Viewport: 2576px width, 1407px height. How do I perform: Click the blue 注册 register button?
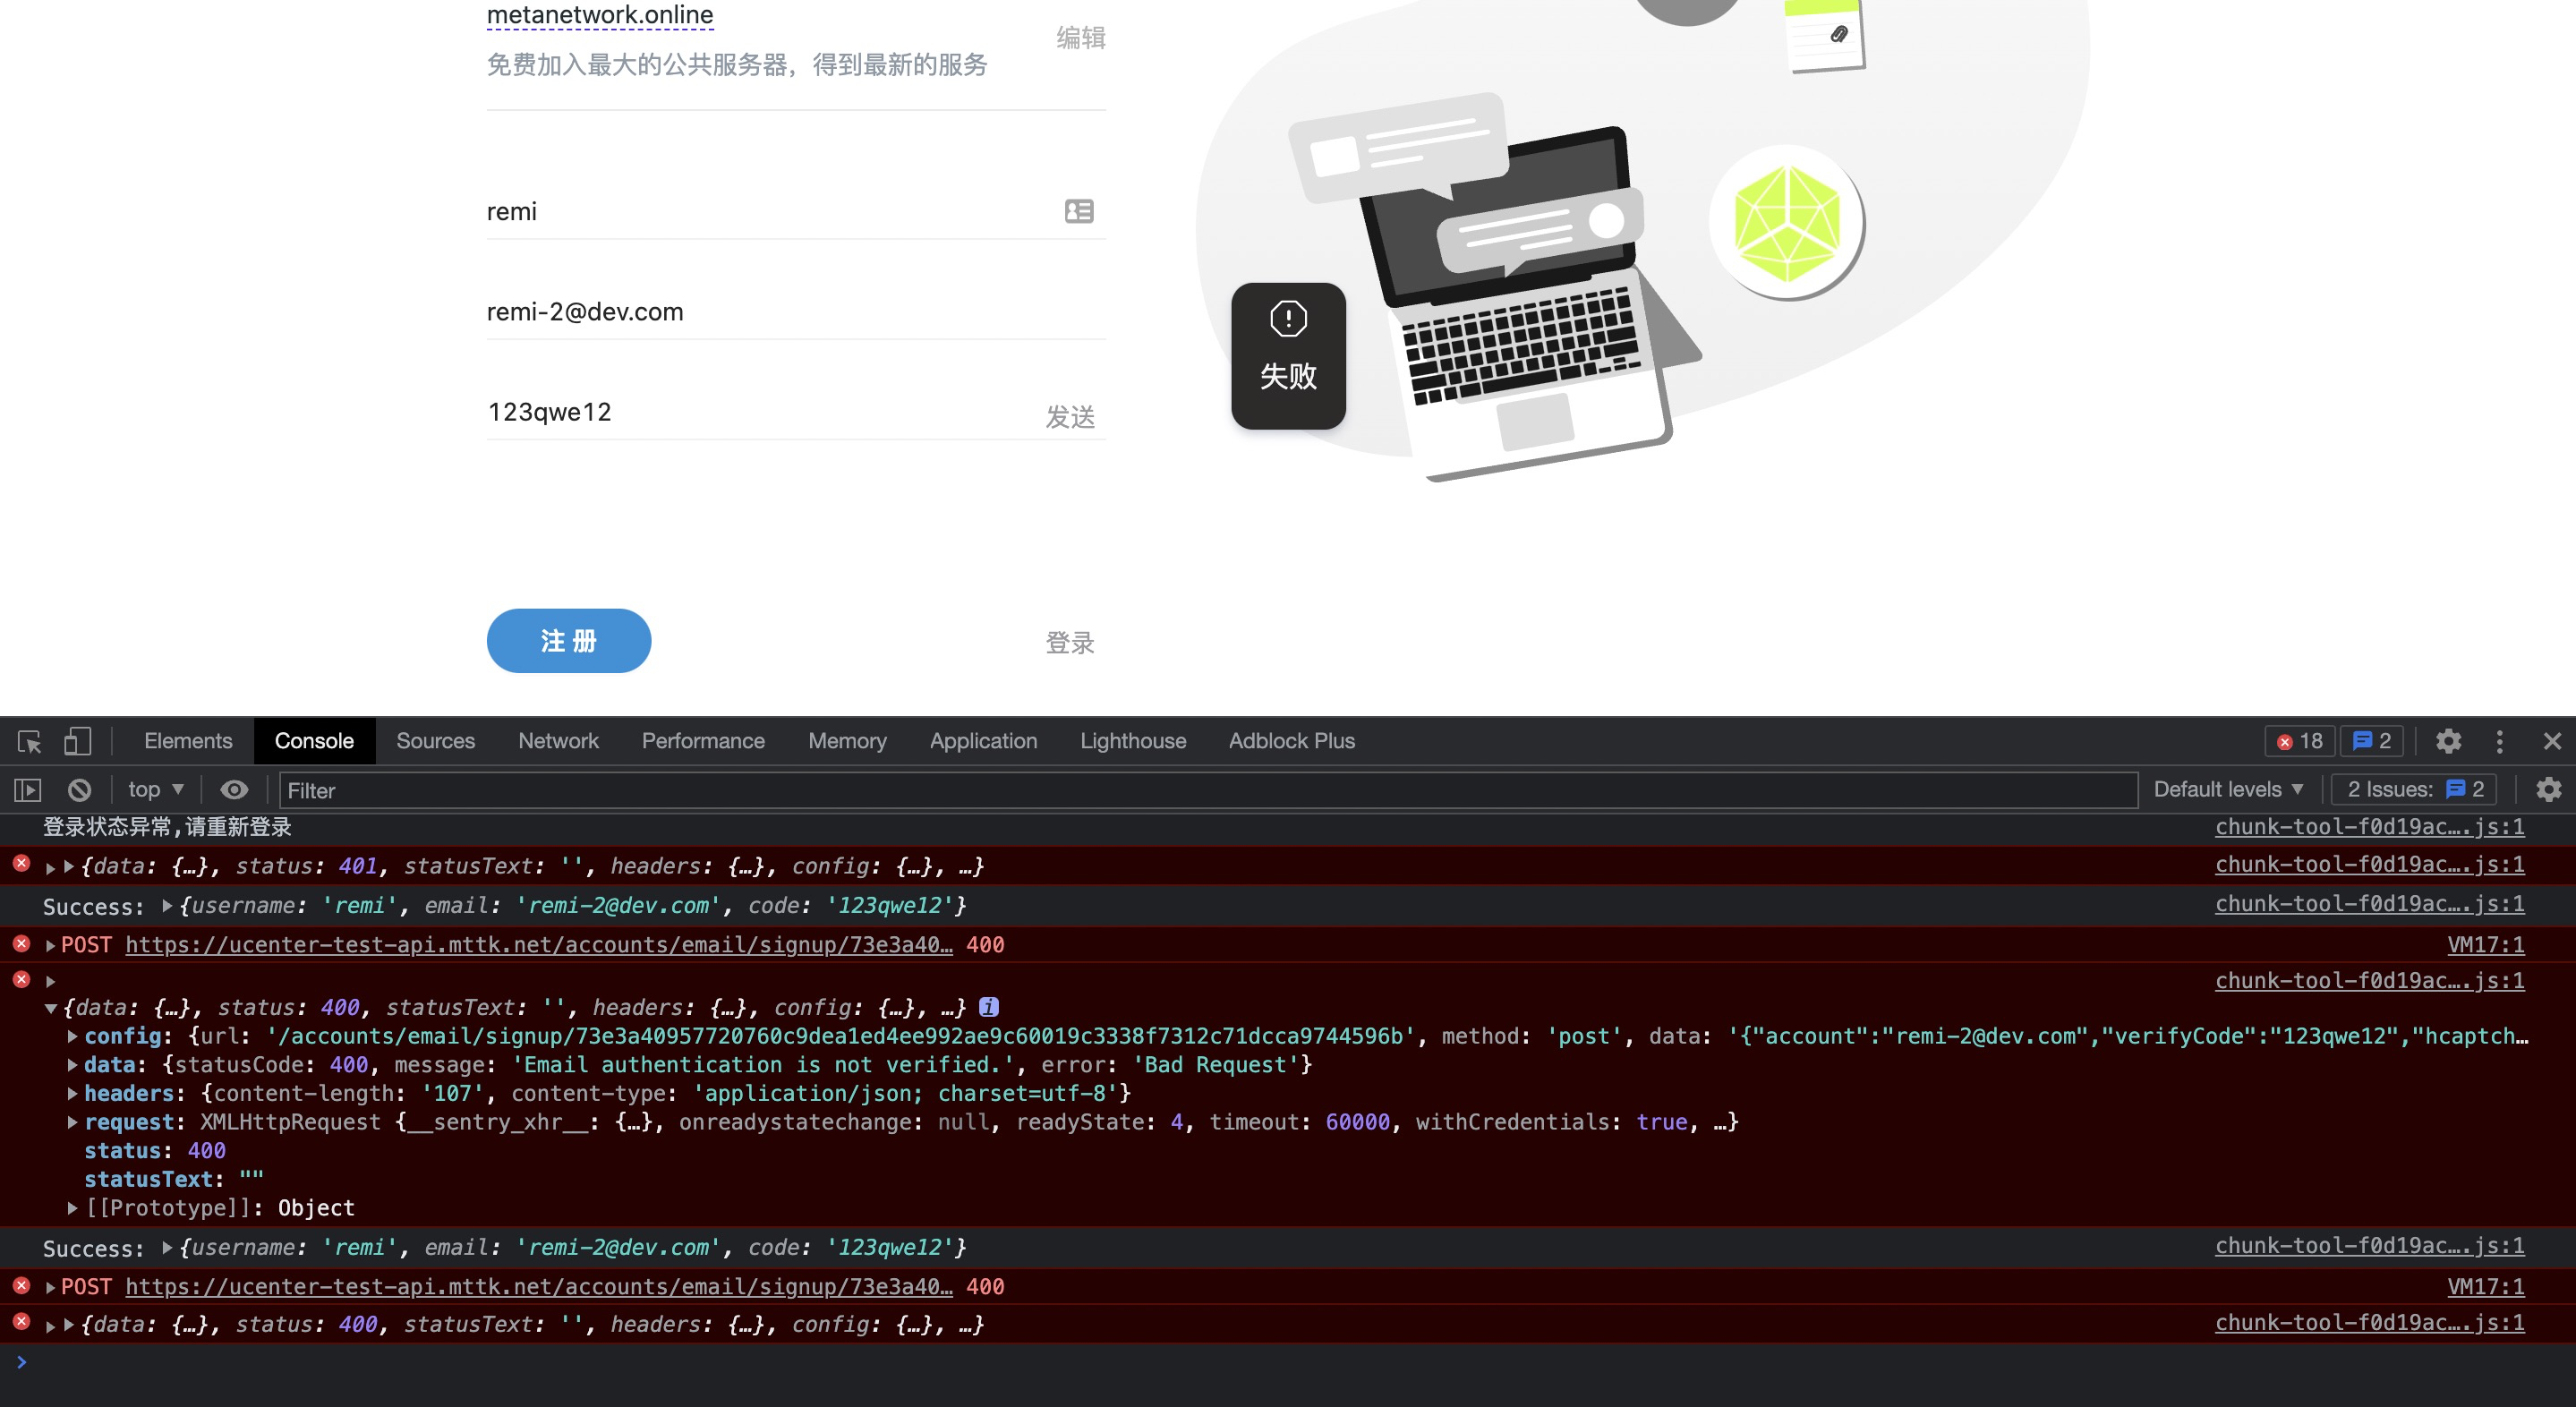pyautogui.click(x=569, y=641)
